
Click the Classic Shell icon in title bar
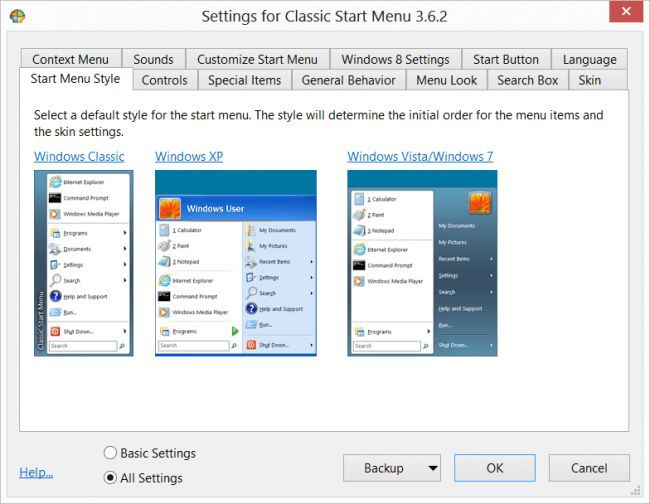click(x=17, y=16)
